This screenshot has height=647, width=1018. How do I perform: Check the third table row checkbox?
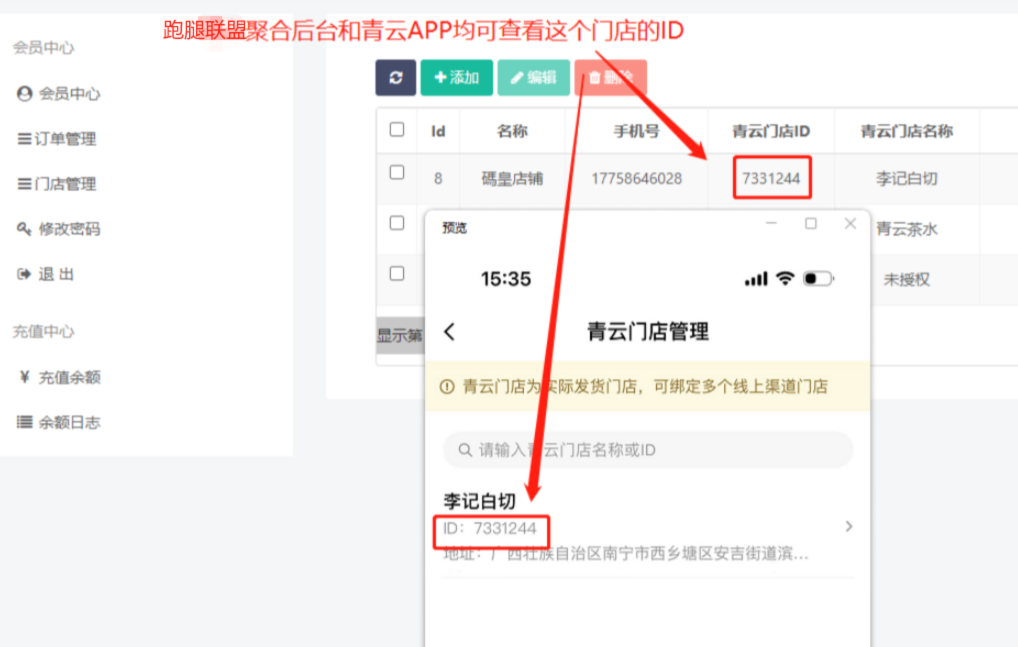(397, 273)
